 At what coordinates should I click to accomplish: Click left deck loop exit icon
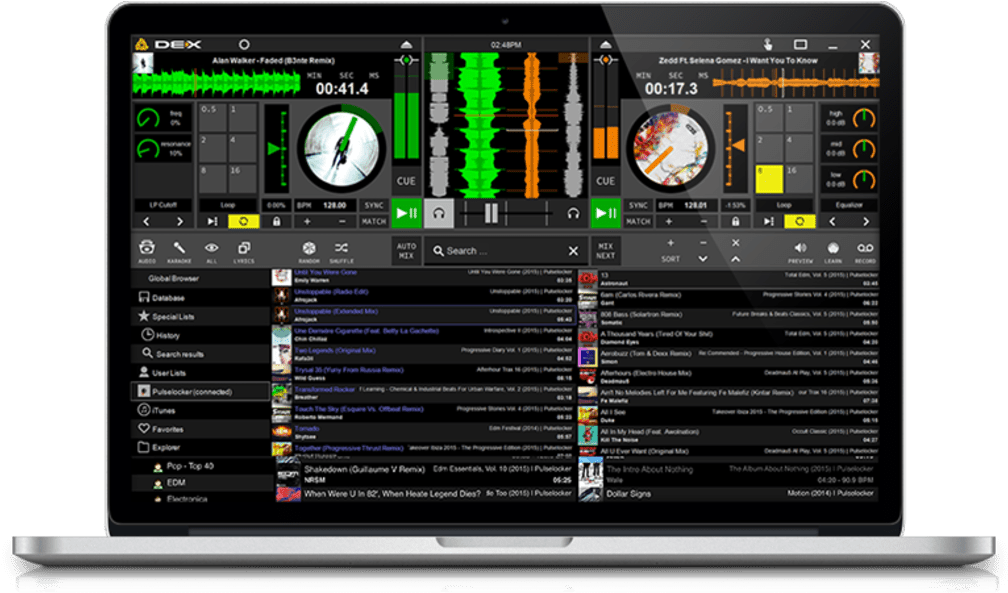[212, 221]
